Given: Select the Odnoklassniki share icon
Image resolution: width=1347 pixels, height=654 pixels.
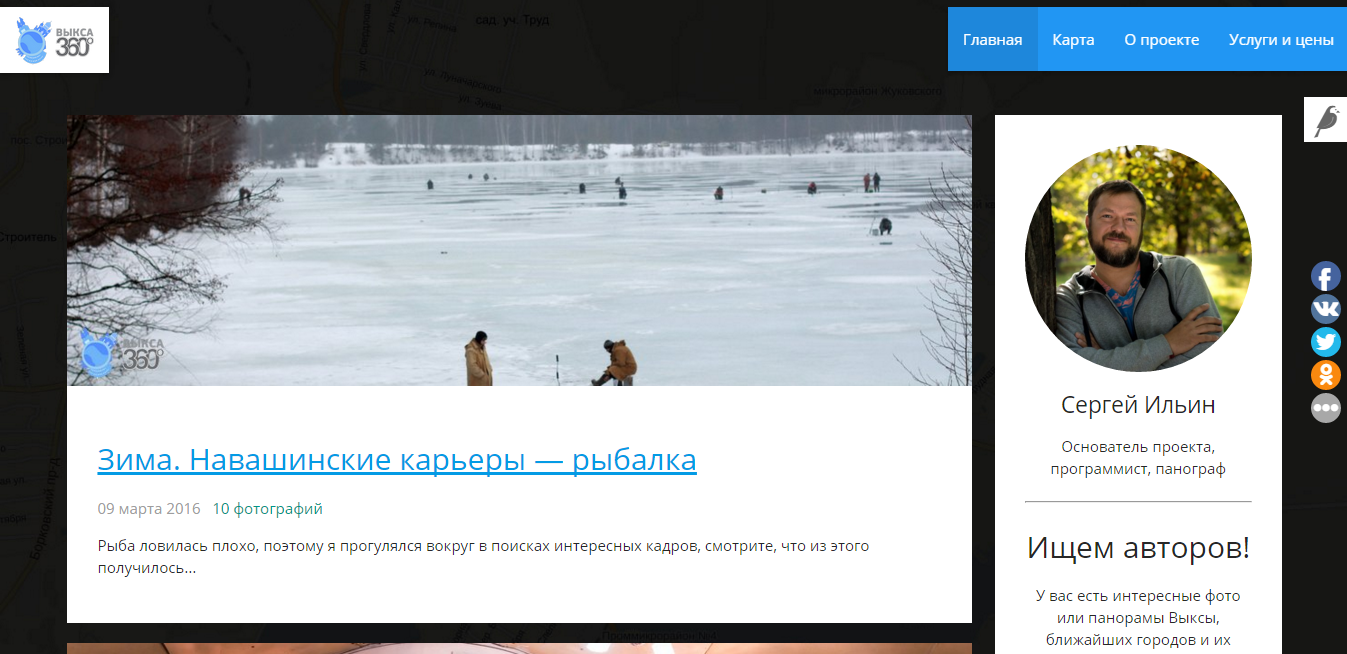Looking at the screenshot, I should coord(1325,374).
